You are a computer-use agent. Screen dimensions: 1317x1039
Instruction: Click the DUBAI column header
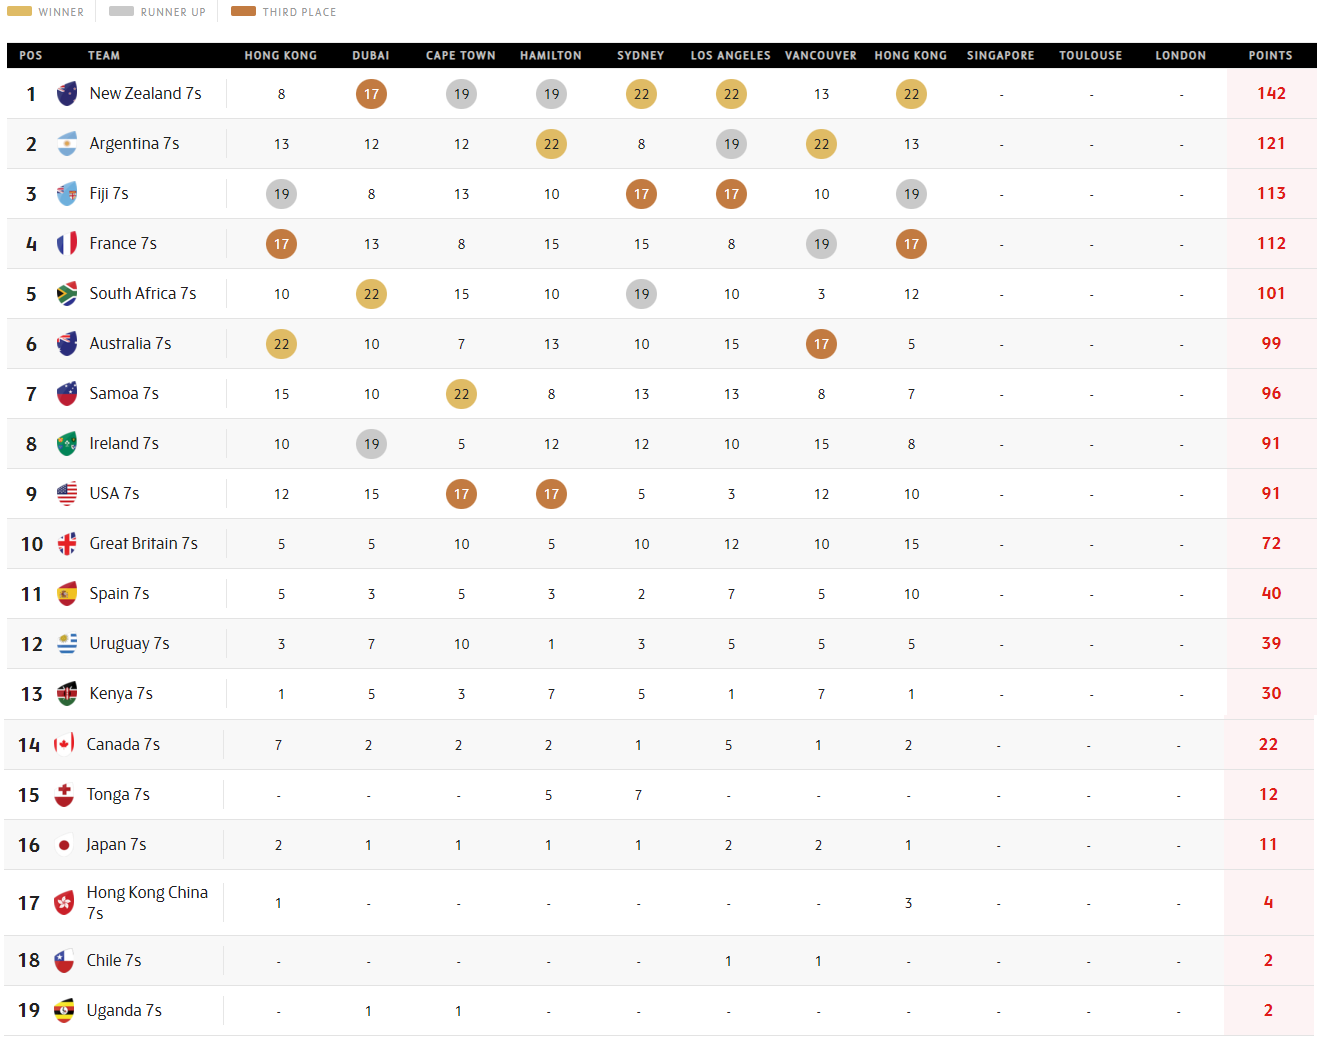point(371,56)
